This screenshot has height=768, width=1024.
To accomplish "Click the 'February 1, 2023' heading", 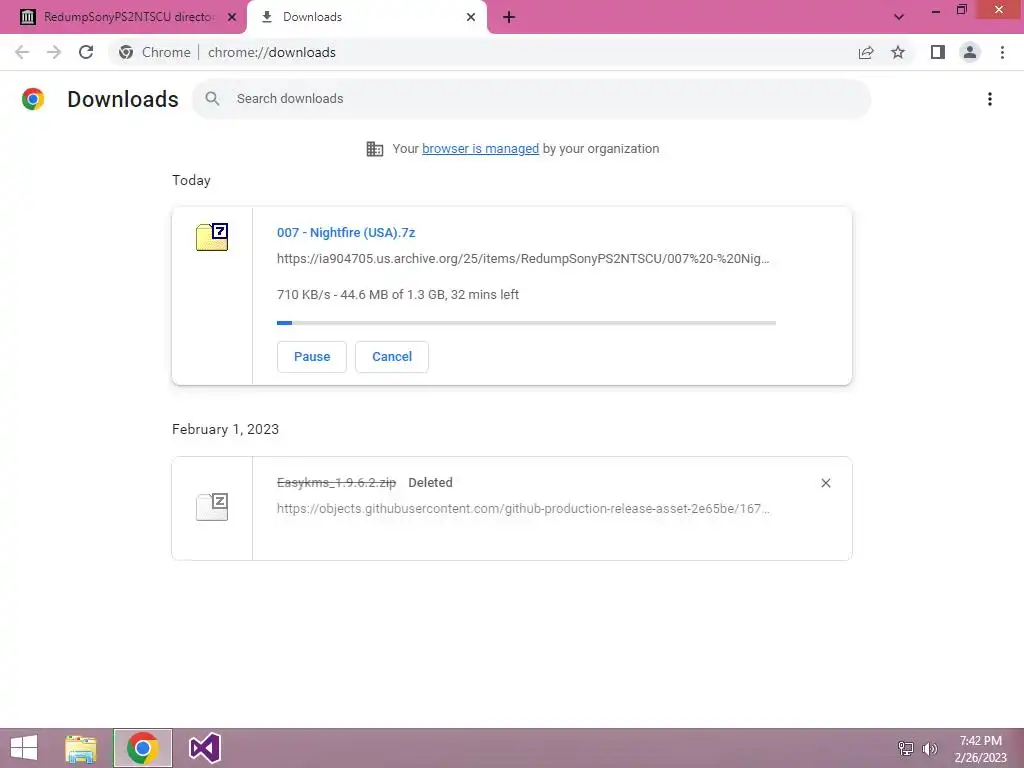I will (225, 429).
